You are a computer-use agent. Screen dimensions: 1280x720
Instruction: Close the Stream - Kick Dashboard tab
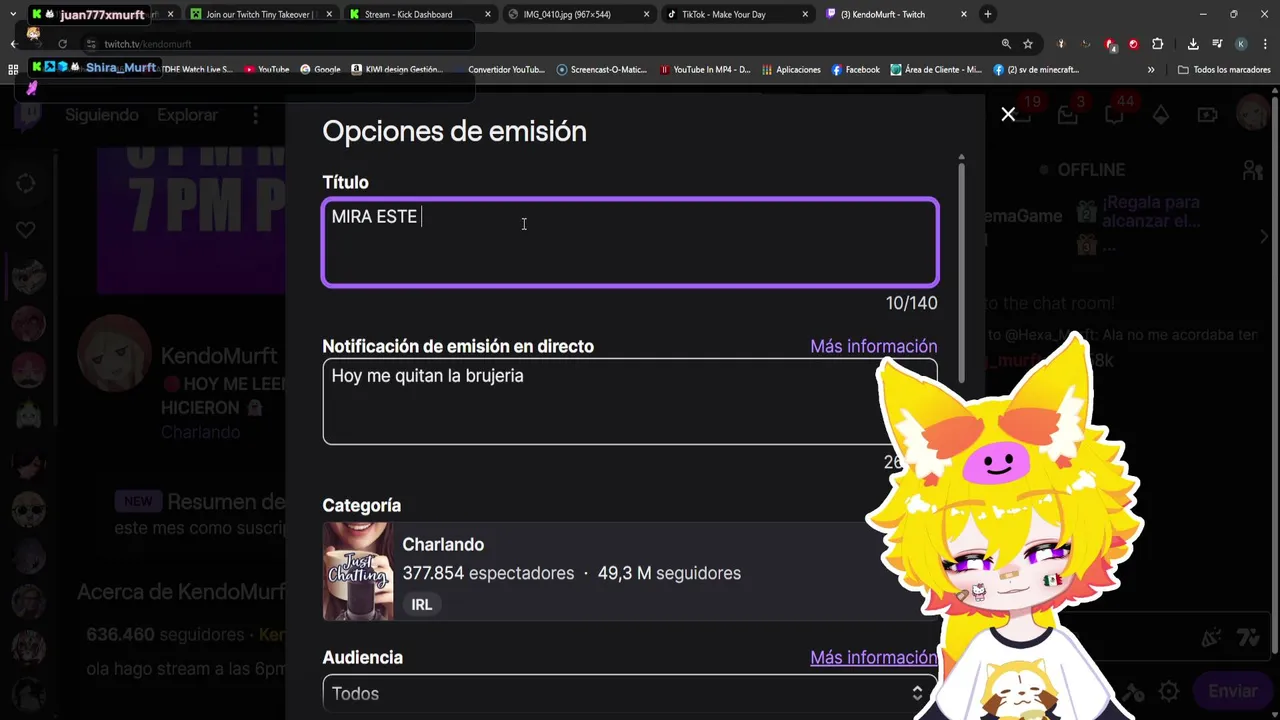pos(487,14)
